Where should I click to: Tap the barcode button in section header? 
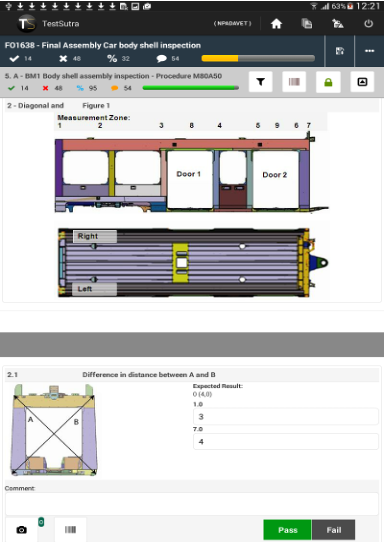click(x=294, y=82)
